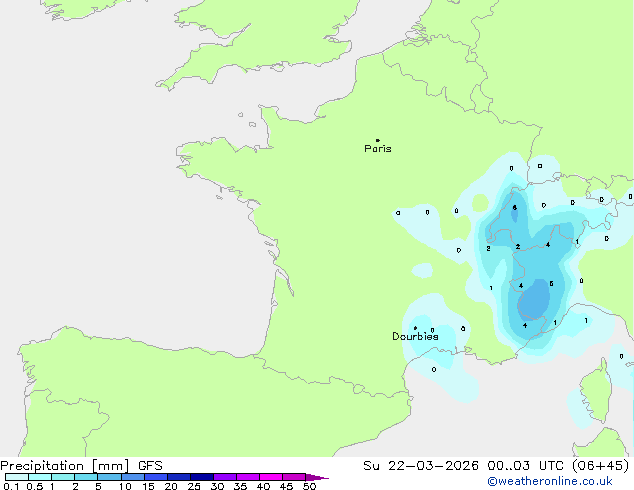
Task: Click the '00..03 UTC' time range text
Action: coord(525,466)
